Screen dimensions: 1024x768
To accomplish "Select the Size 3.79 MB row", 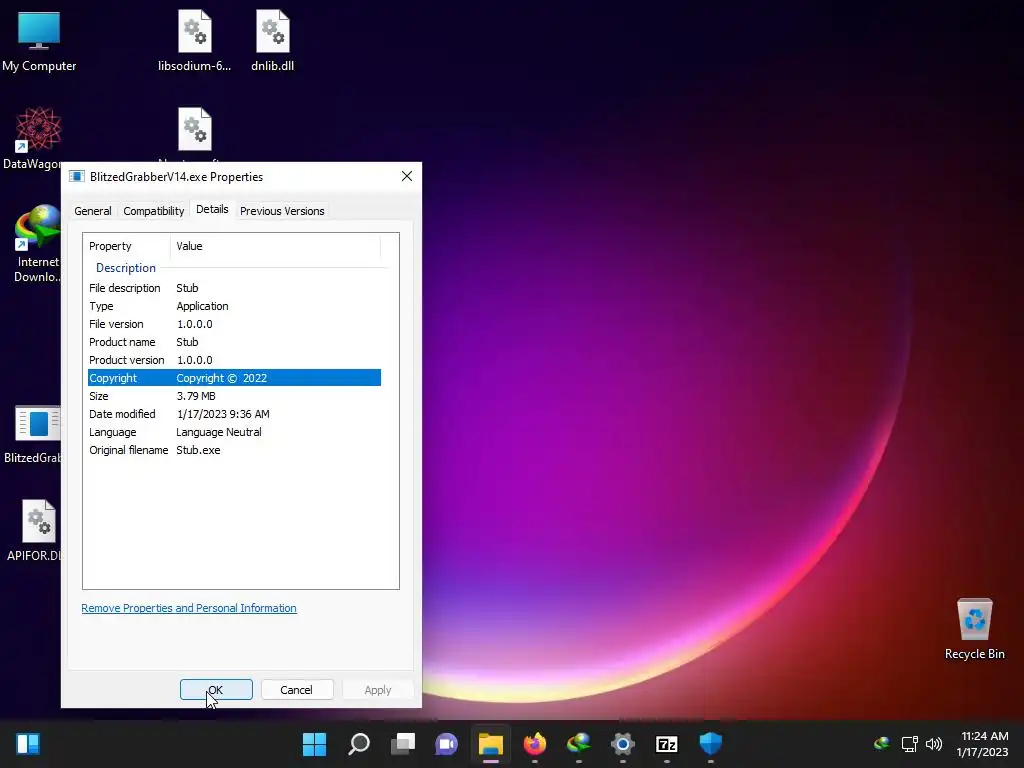I will [234, 396].
